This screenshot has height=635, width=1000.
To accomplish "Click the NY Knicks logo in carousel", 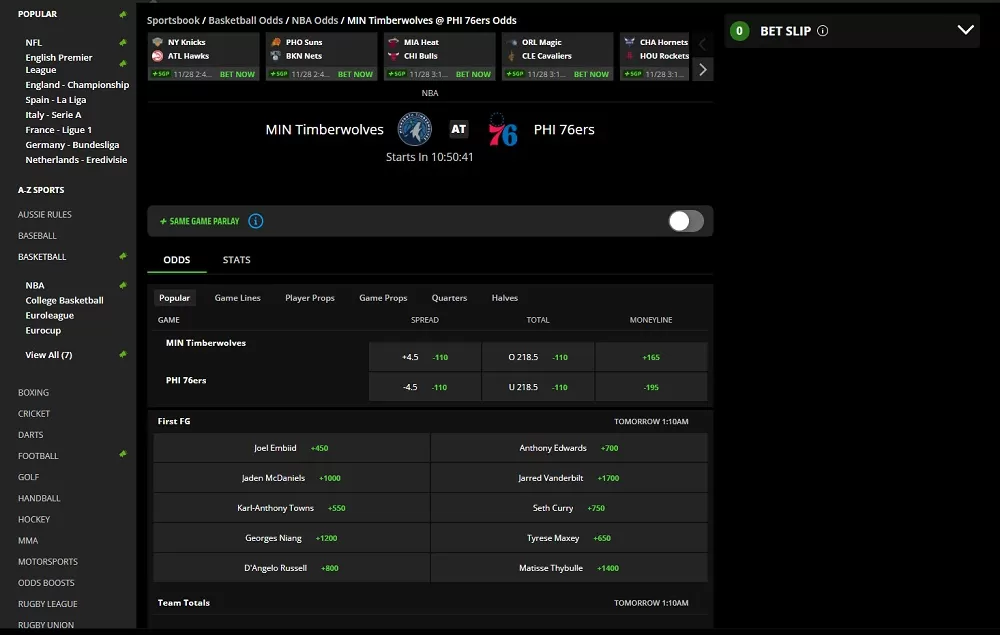I will (x=158, y=42).
